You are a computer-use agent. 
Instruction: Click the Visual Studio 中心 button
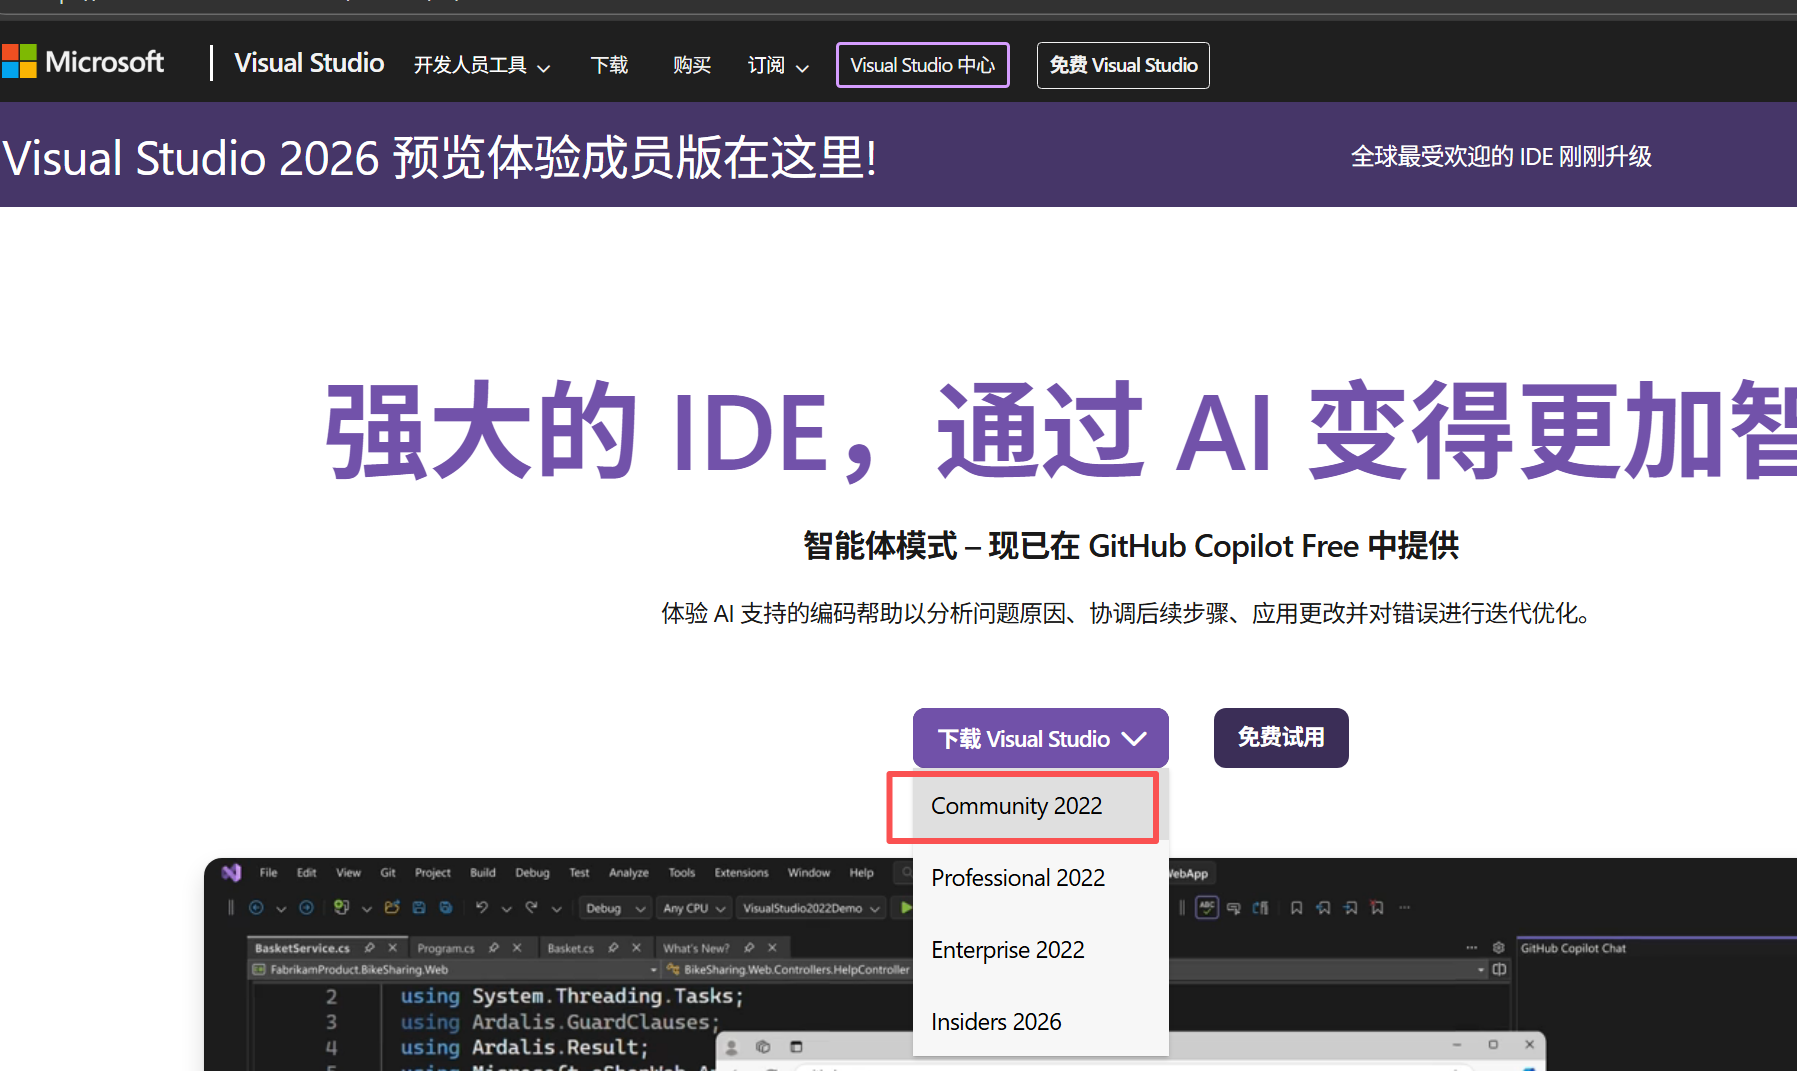(923, 65)
